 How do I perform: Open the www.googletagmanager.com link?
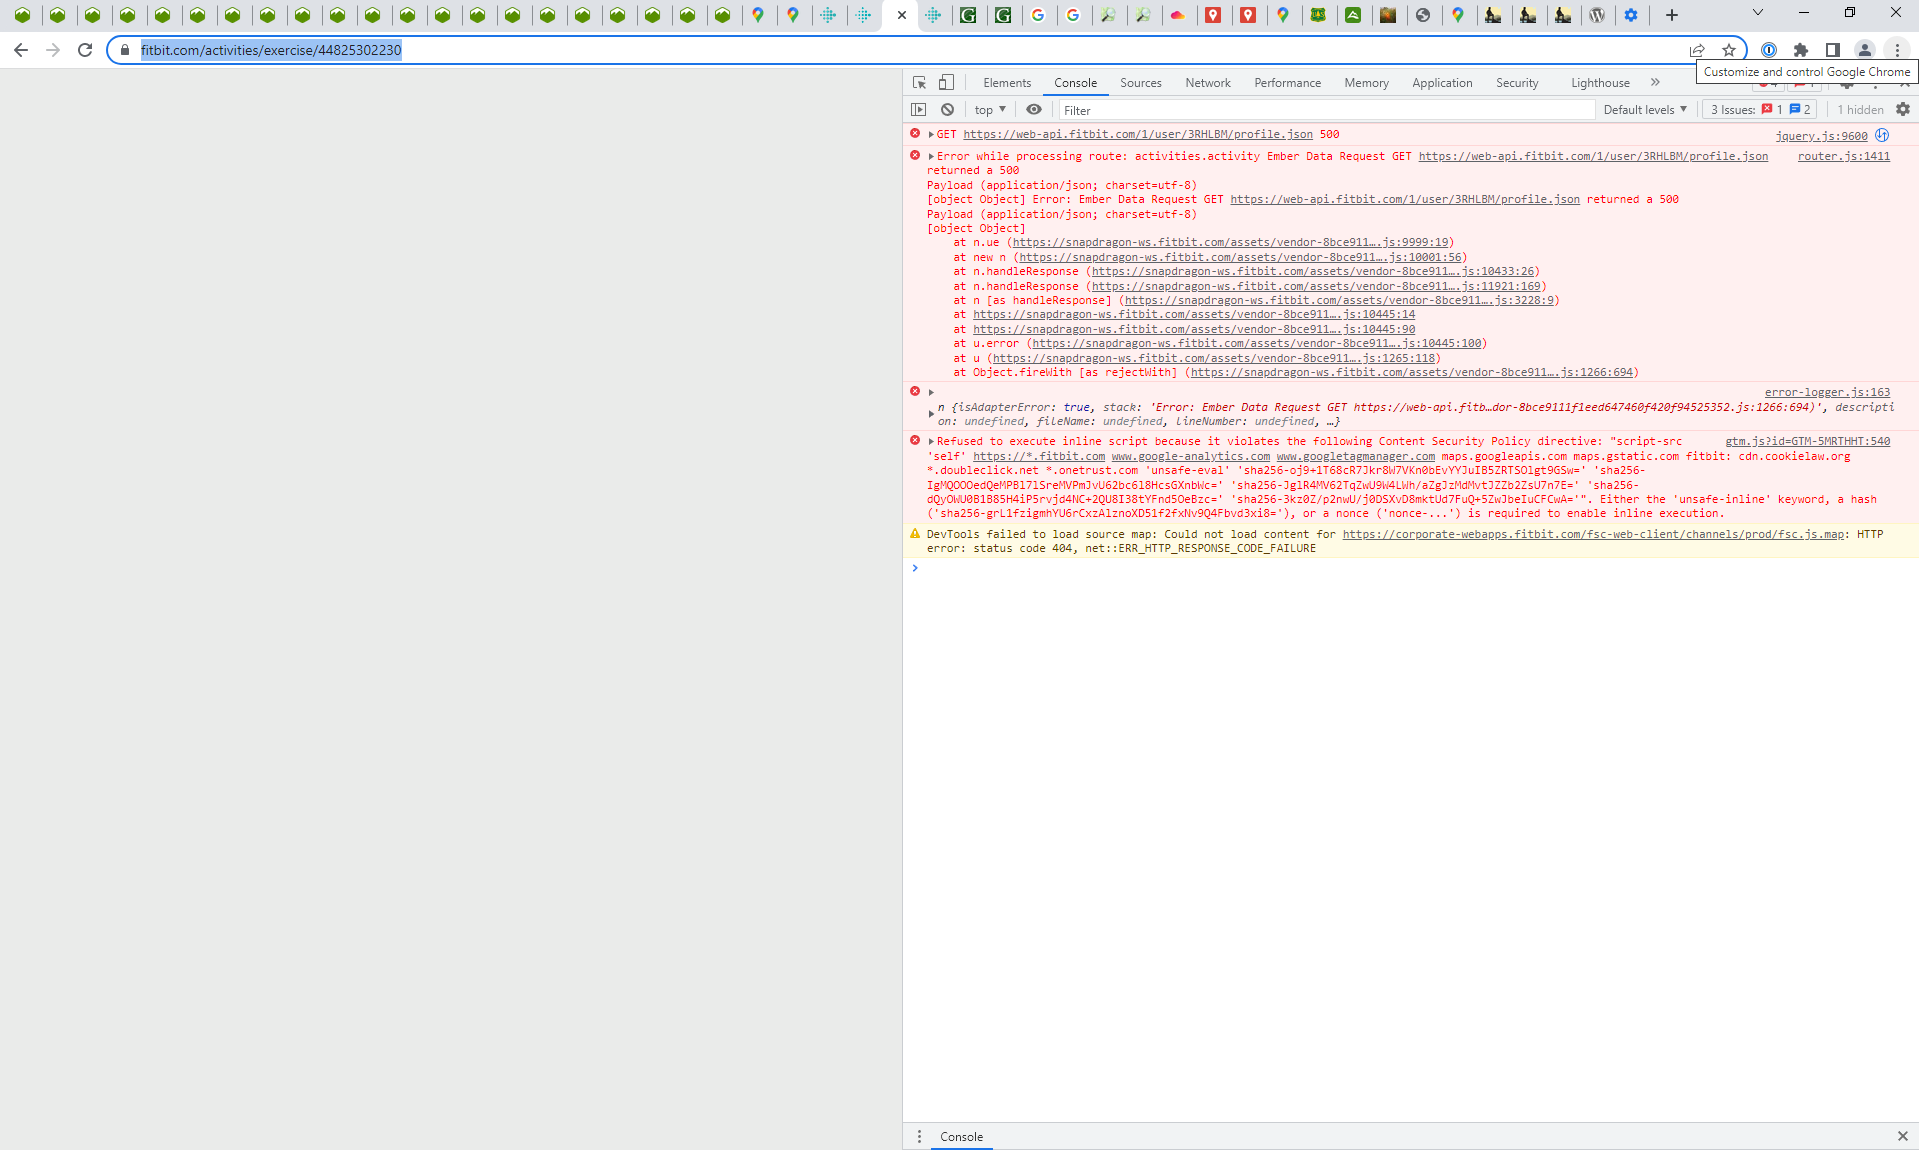point(1355,456)
